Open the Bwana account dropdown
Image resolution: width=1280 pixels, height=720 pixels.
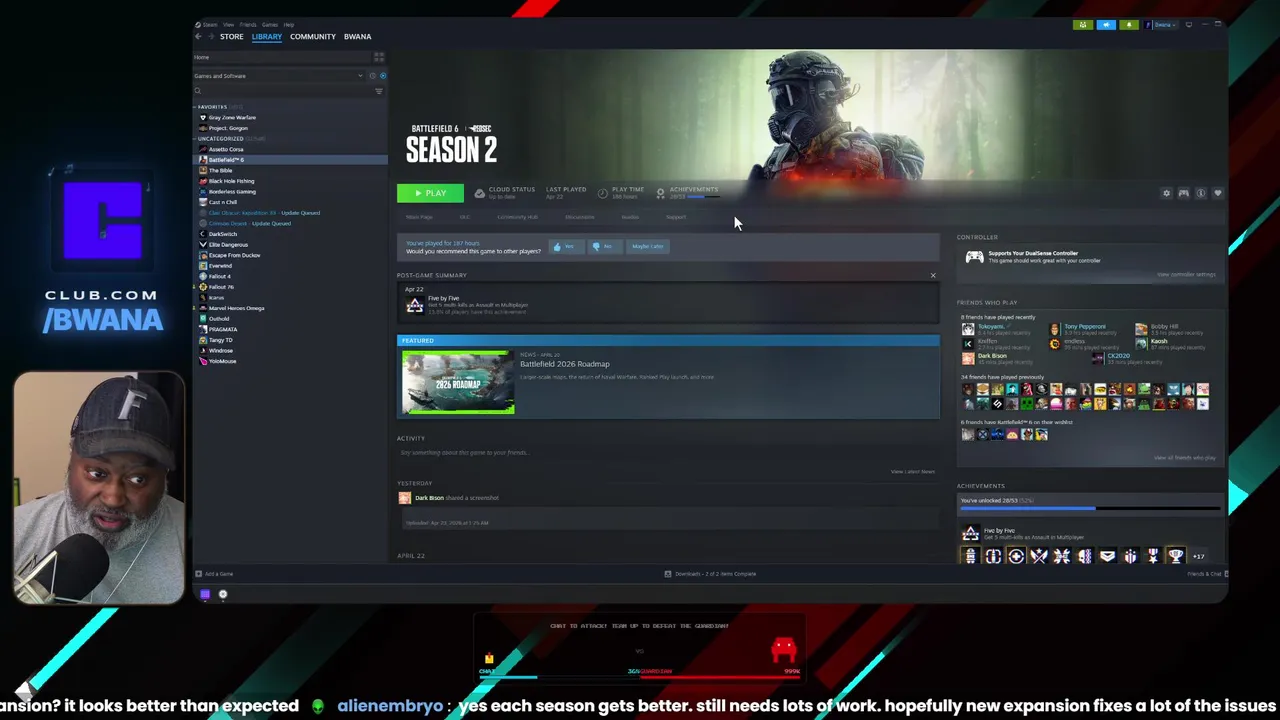pos(1161,25)
